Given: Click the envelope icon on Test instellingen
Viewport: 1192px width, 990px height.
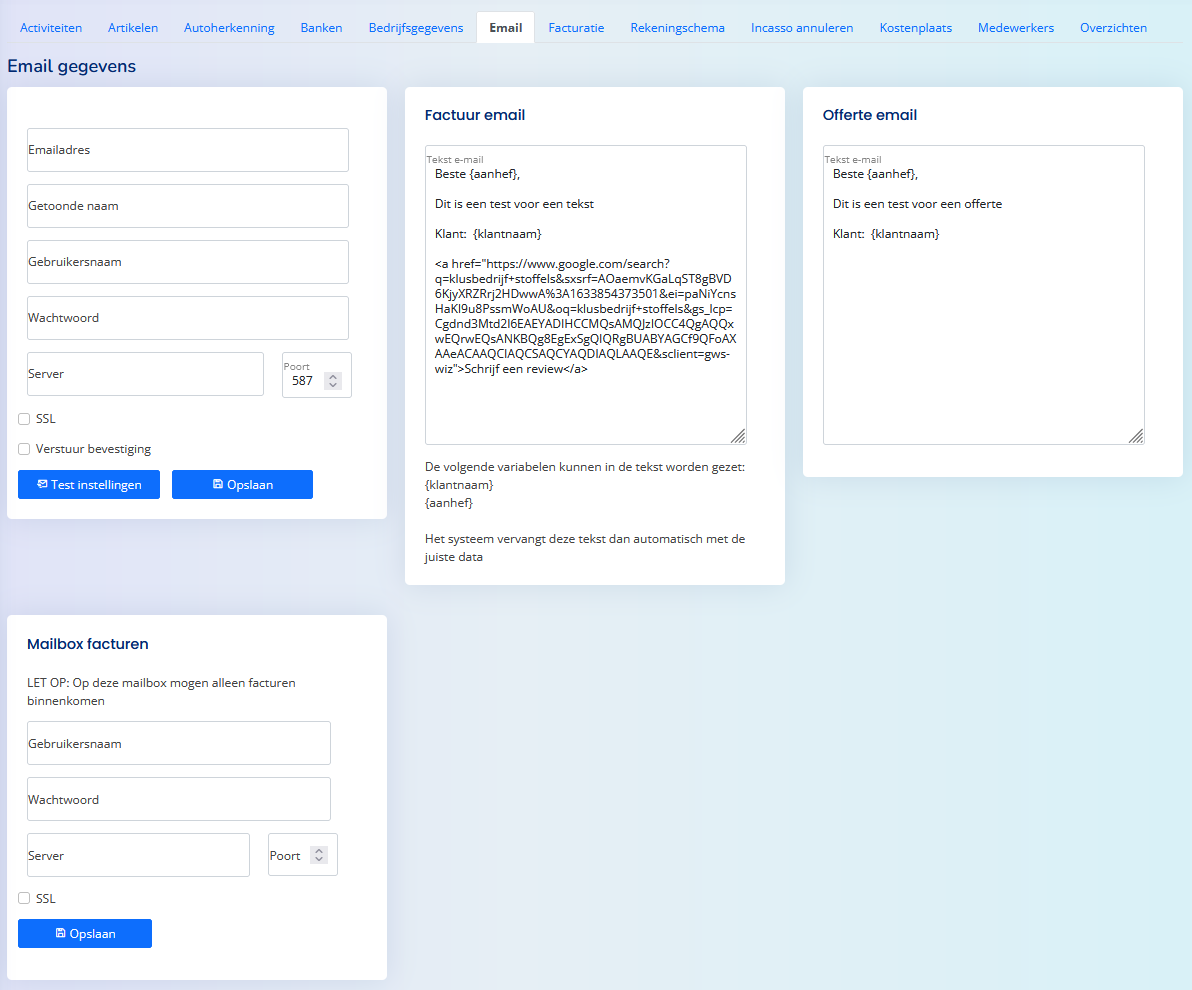Looking at the screenshot, I should coord(43,484).
